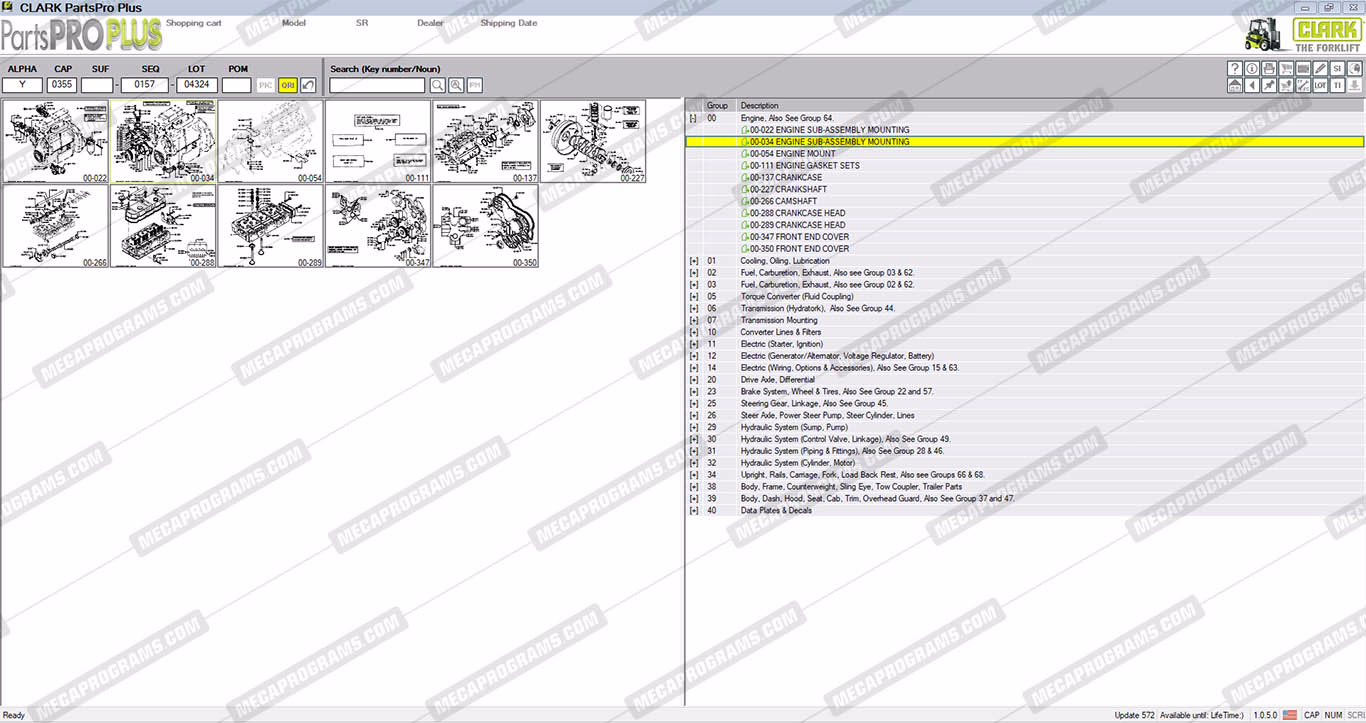Print using the printer icon
This screenshot has height=723, width=1366.
(1269, 68)
